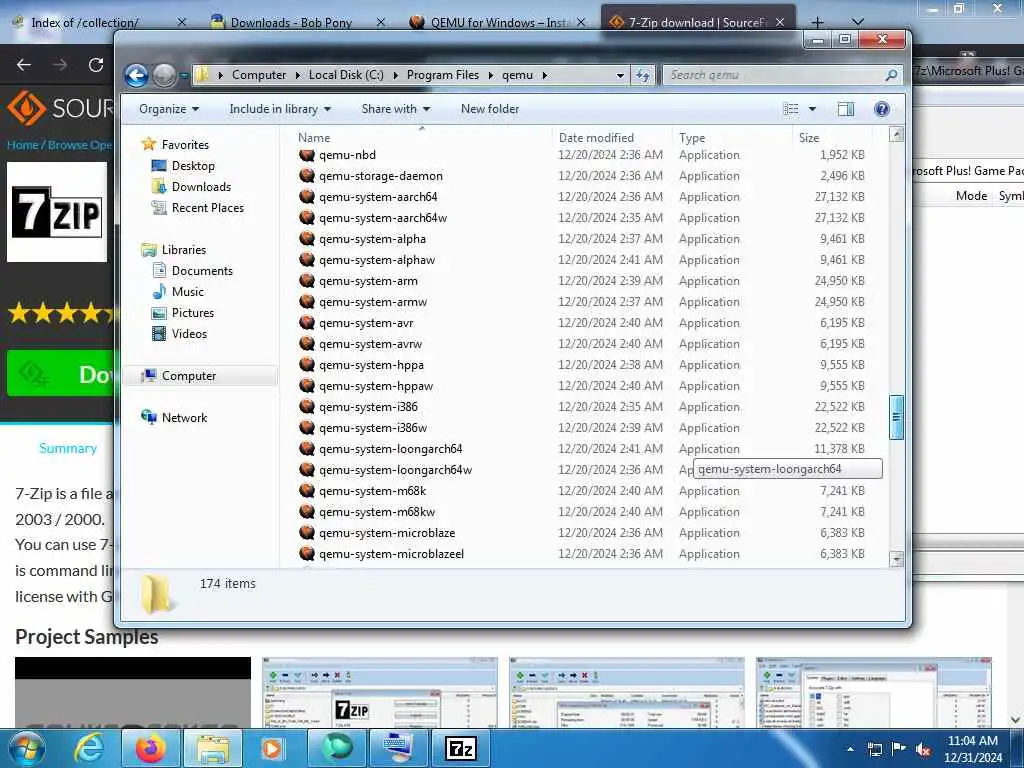The image size is (1024, 768).
Task: Open the Share with dropdown
Action: pyautogui.click(x=395, y=109)
